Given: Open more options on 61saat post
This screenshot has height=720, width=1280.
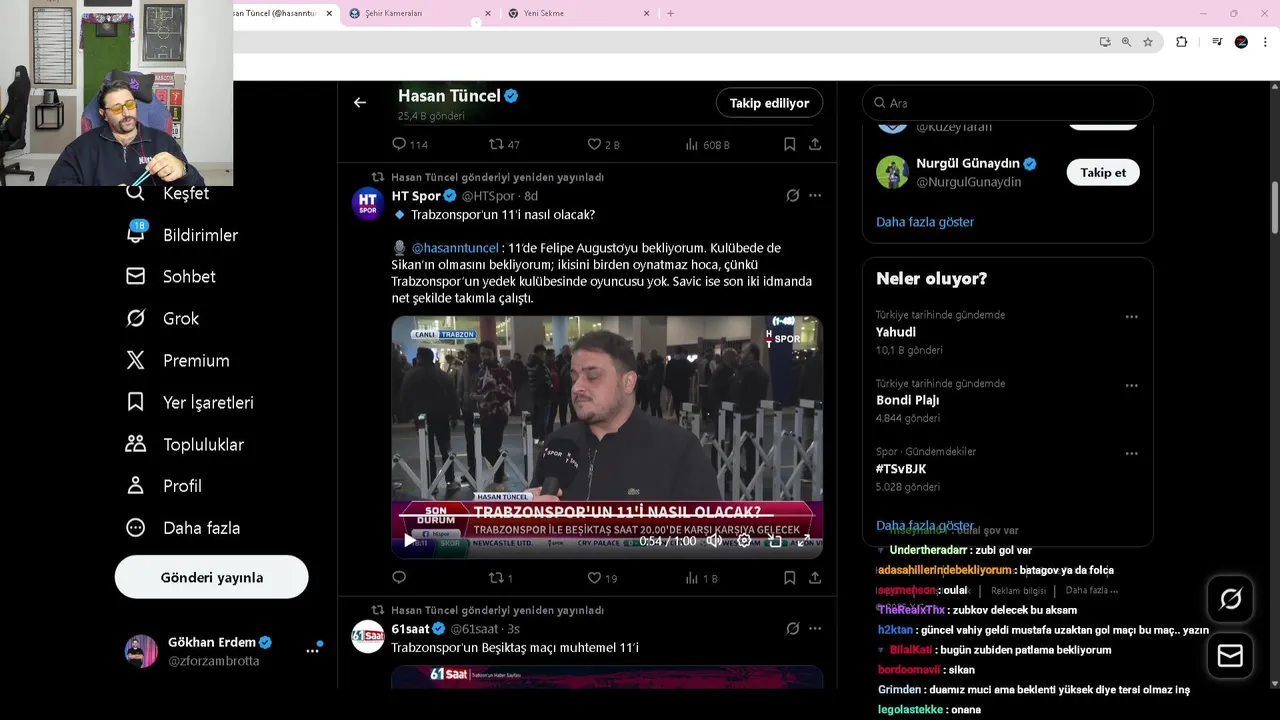Looking at the screenshot, I should [x=815, y=629].
